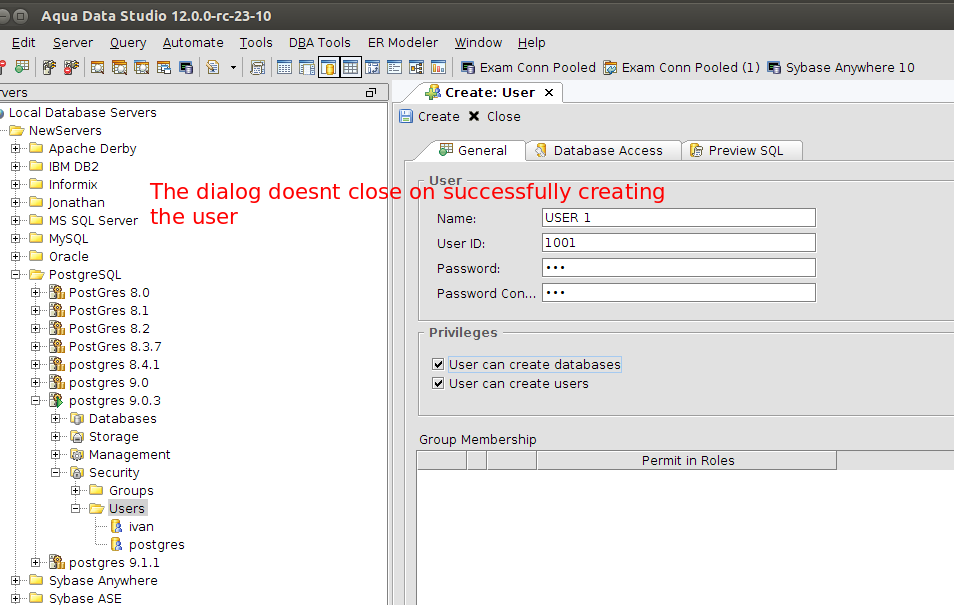
Task: Click the stacked query windows magnifier icon
Action: pyautogui.click(x=119, y=67)
